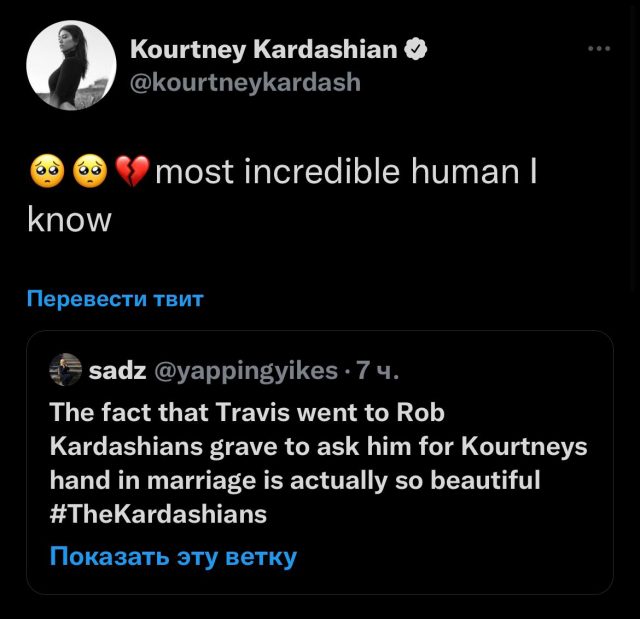Open the more options three-dot menu
Viewport: 640px width, 619px height.
pos(598,48)
